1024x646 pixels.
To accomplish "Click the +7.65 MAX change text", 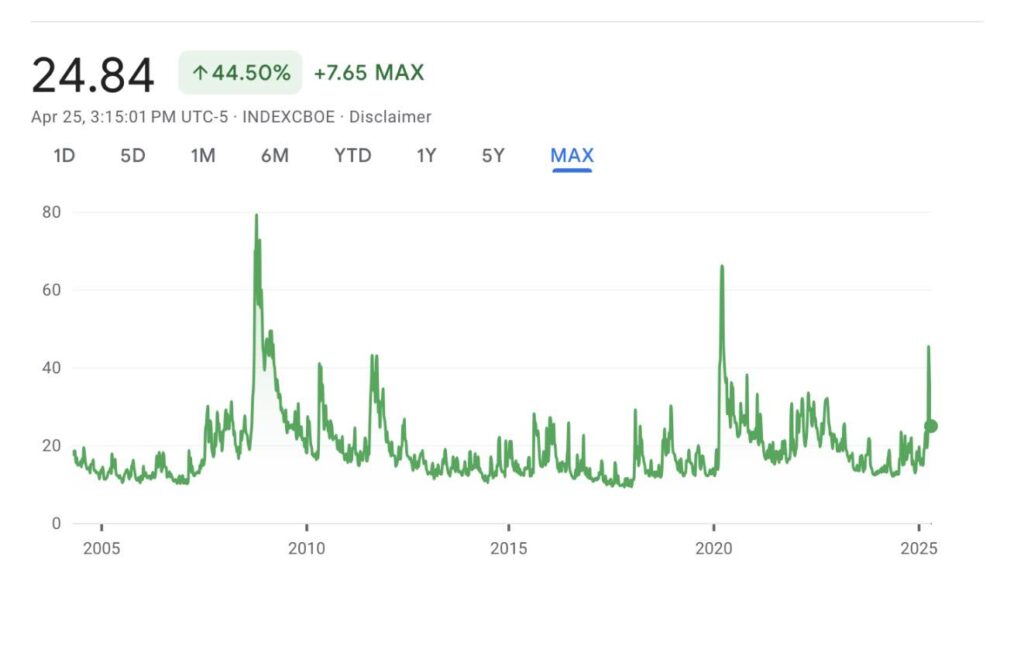I will point(369,73).
